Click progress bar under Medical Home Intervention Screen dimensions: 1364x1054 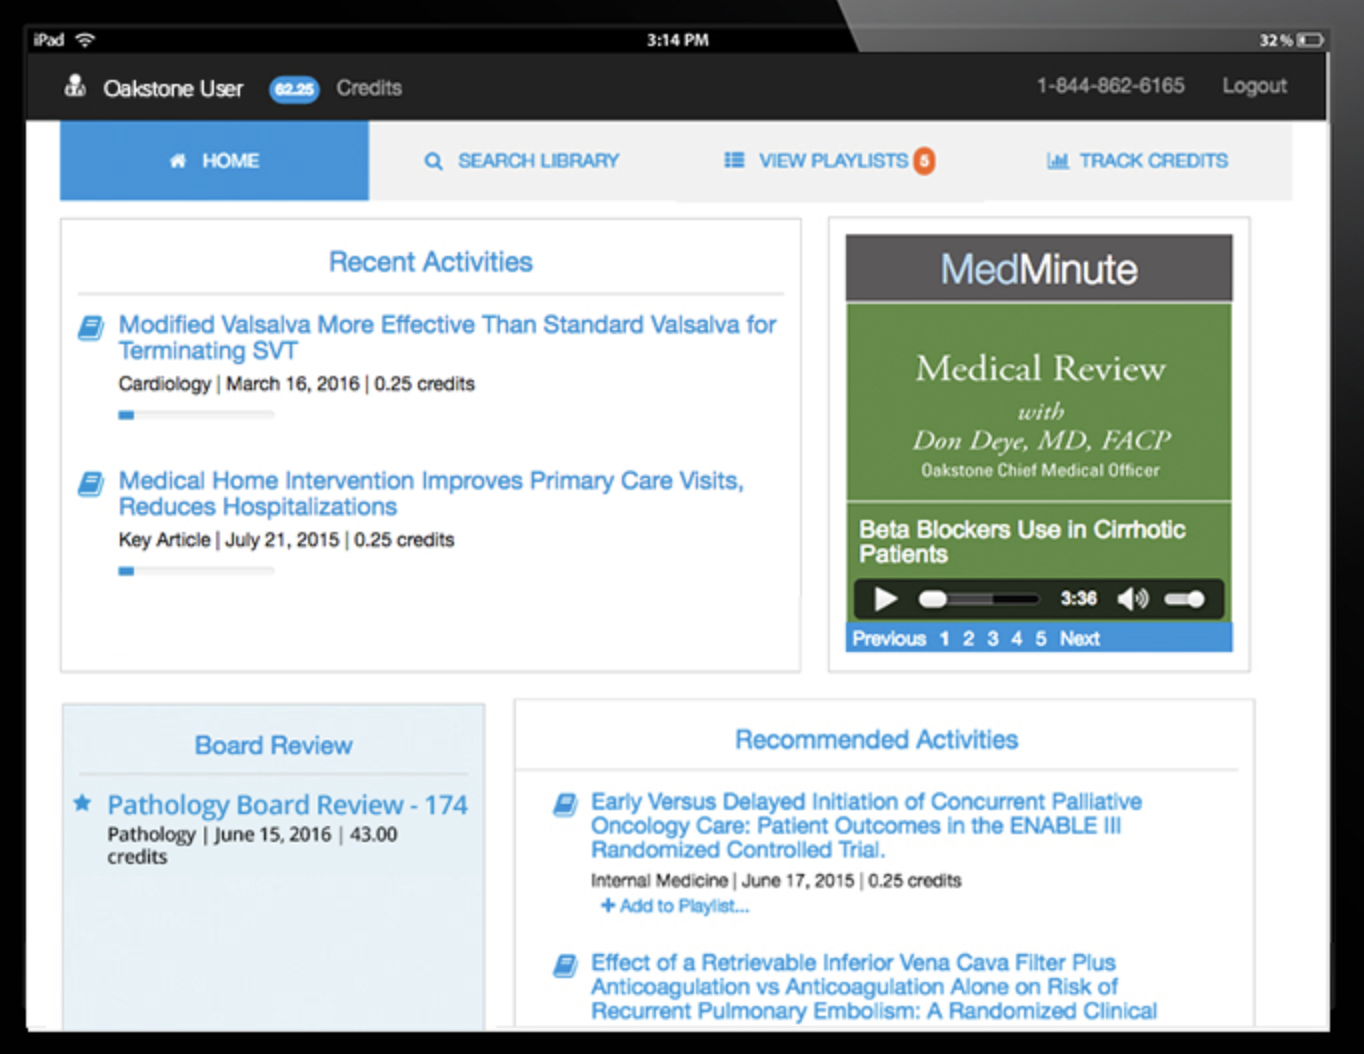point(196,571)
